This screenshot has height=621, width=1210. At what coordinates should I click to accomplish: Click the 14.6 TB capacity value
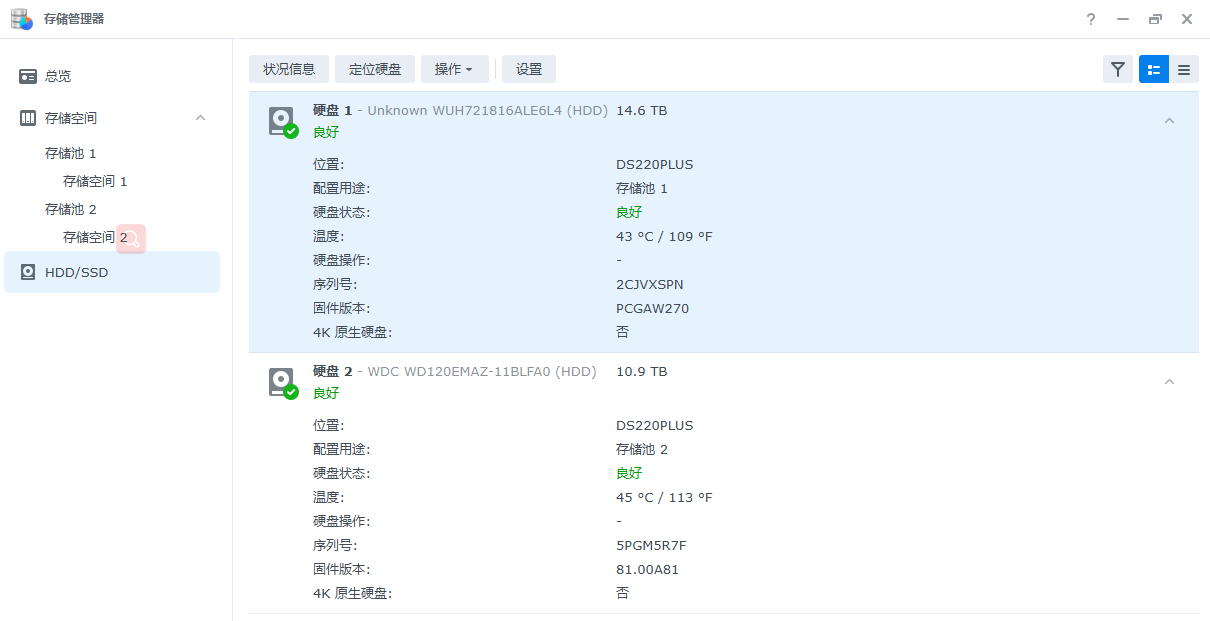click(642, 111)
